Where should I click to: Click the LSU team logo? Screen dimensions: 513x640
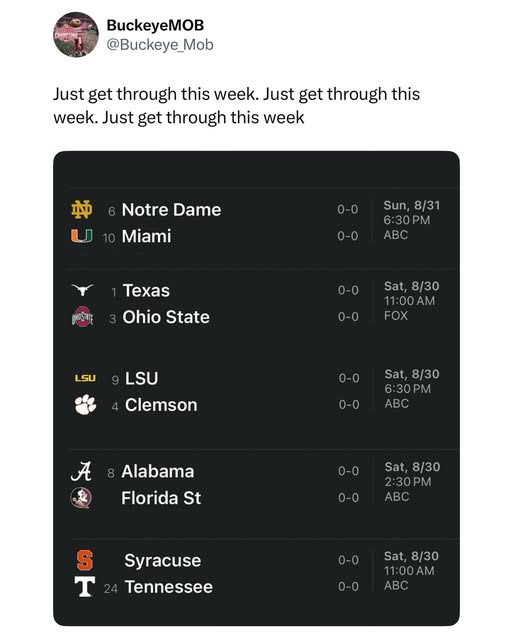[85, 378]
